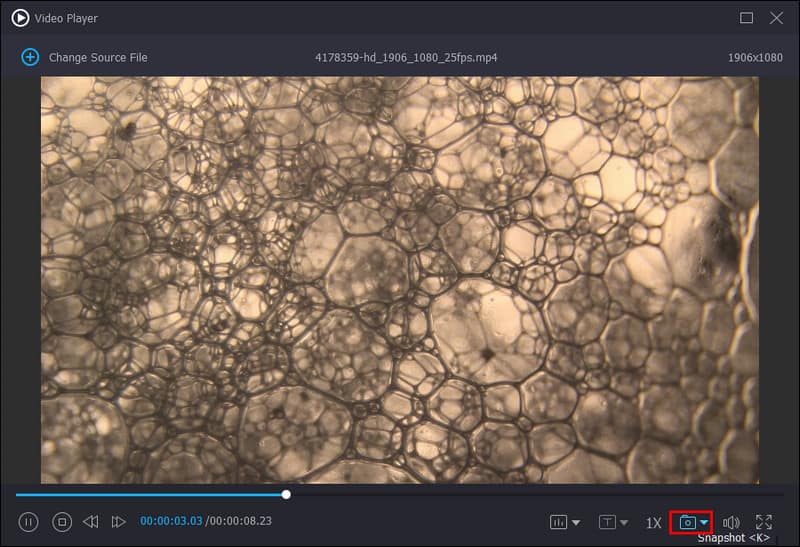The width and height of the screenshot is (800, 547).
Task: Change playback speed from 1X
Action: pos(653,522)
